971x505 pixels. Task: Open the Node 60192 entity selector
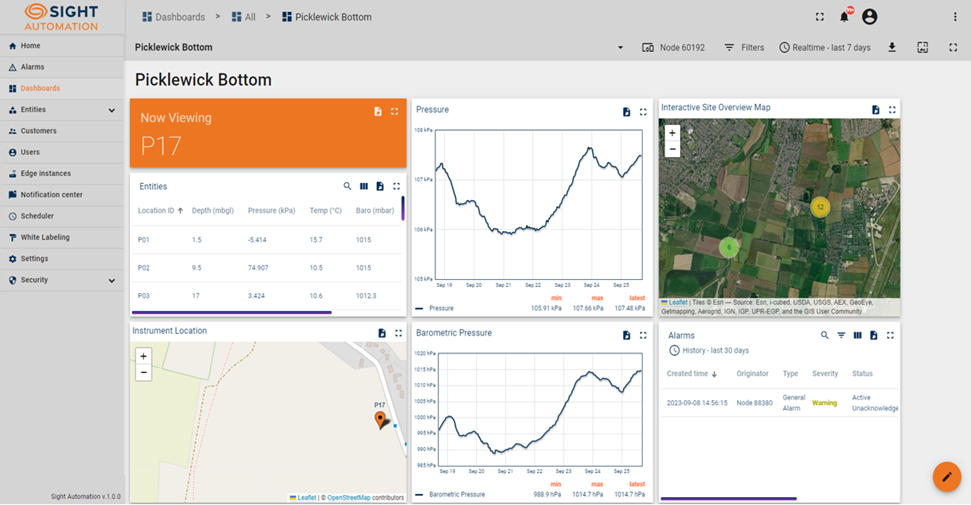[x=673, y=47]
